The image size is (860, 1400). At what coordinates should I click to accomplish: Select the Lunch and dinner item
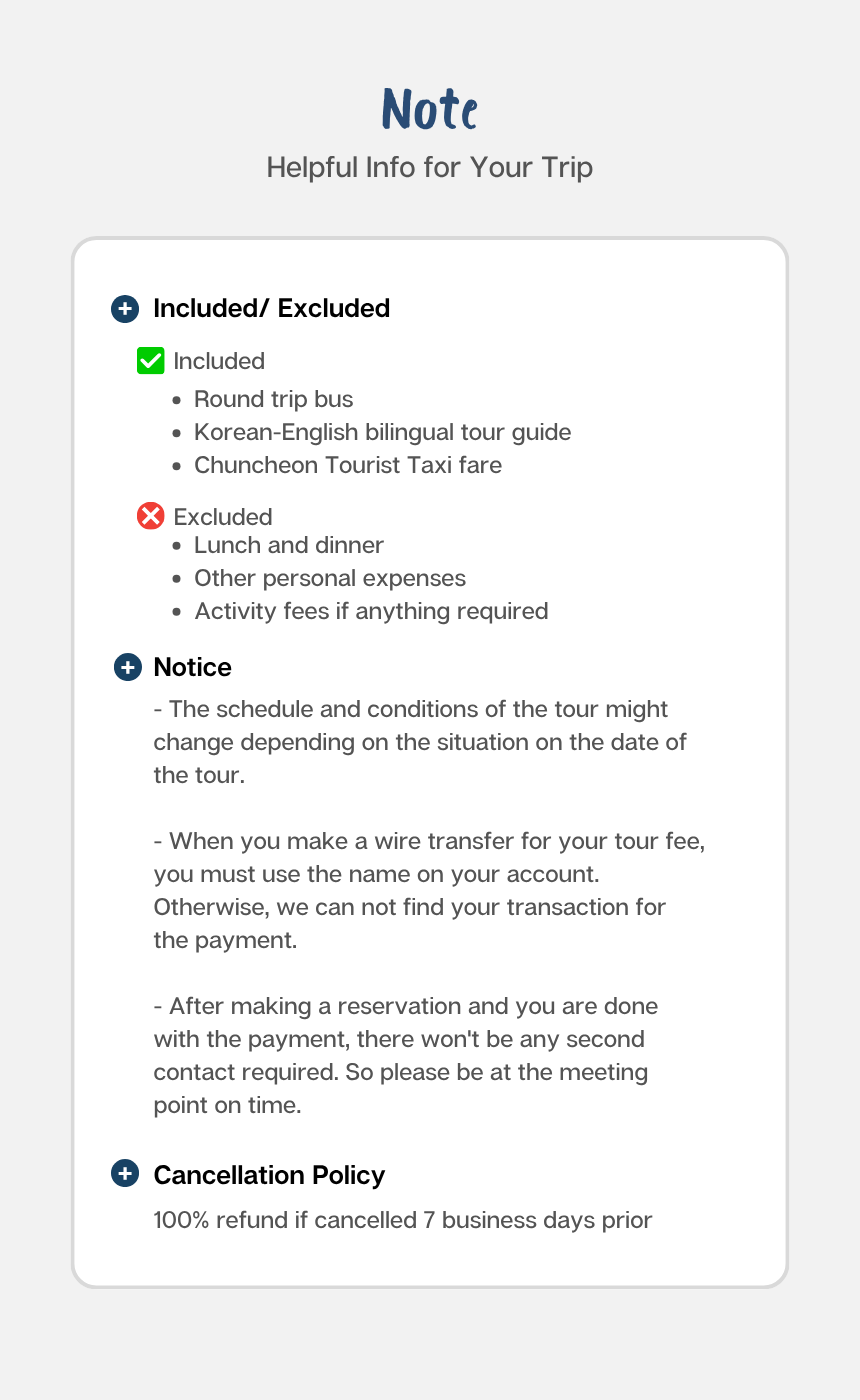click(288, 545)
